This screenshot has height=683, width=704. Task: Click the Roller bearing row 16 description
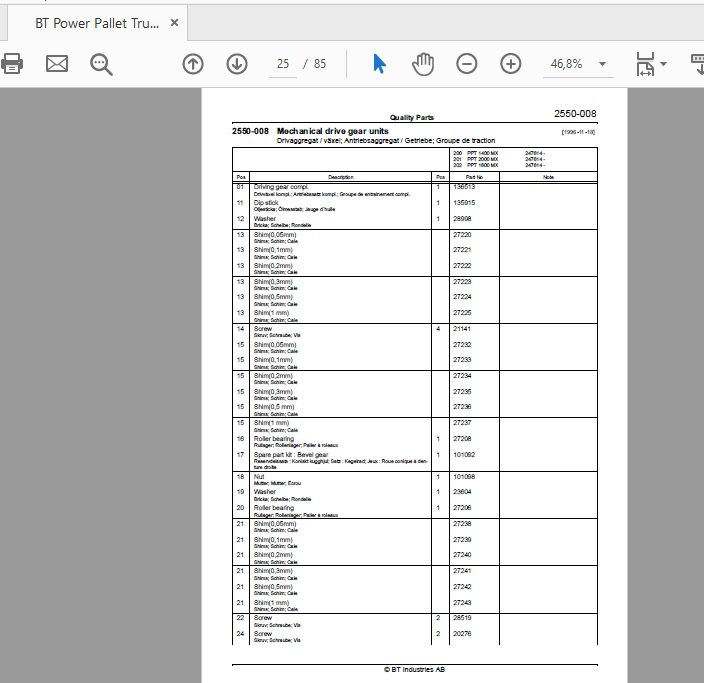(x=274, y=438)
